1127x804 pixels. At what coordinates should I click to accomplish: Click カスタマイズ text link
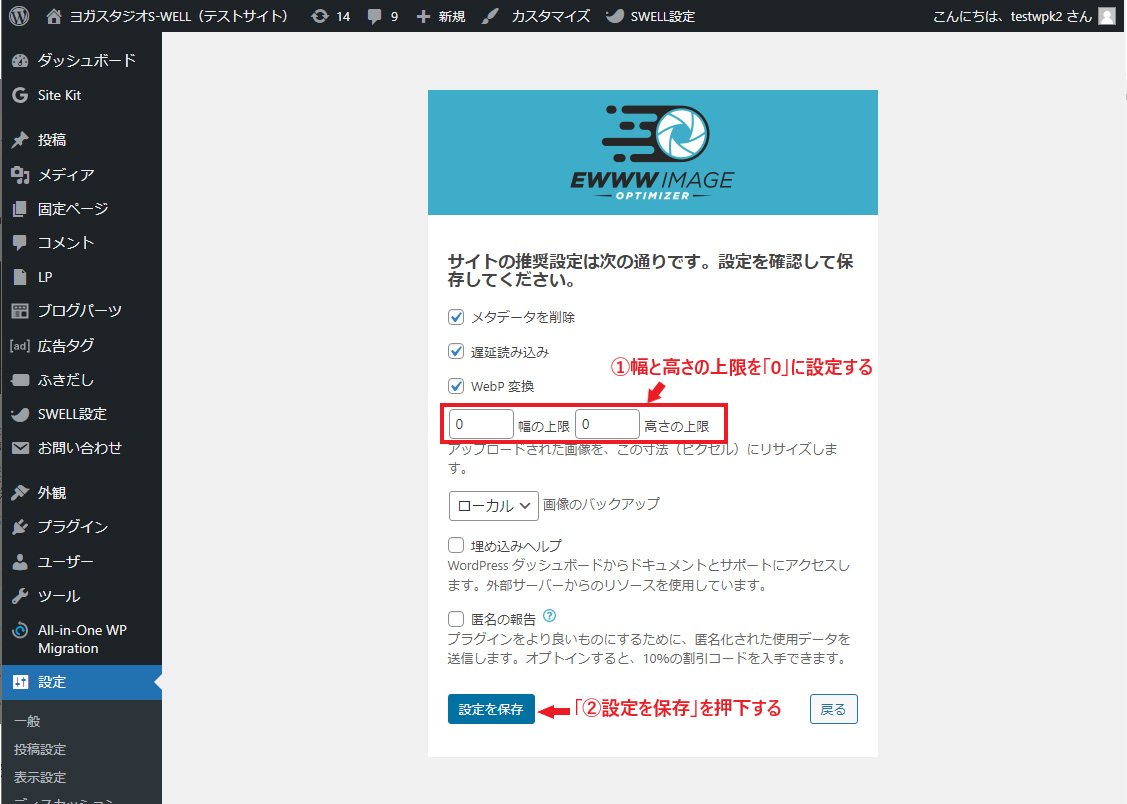(551, 16)
